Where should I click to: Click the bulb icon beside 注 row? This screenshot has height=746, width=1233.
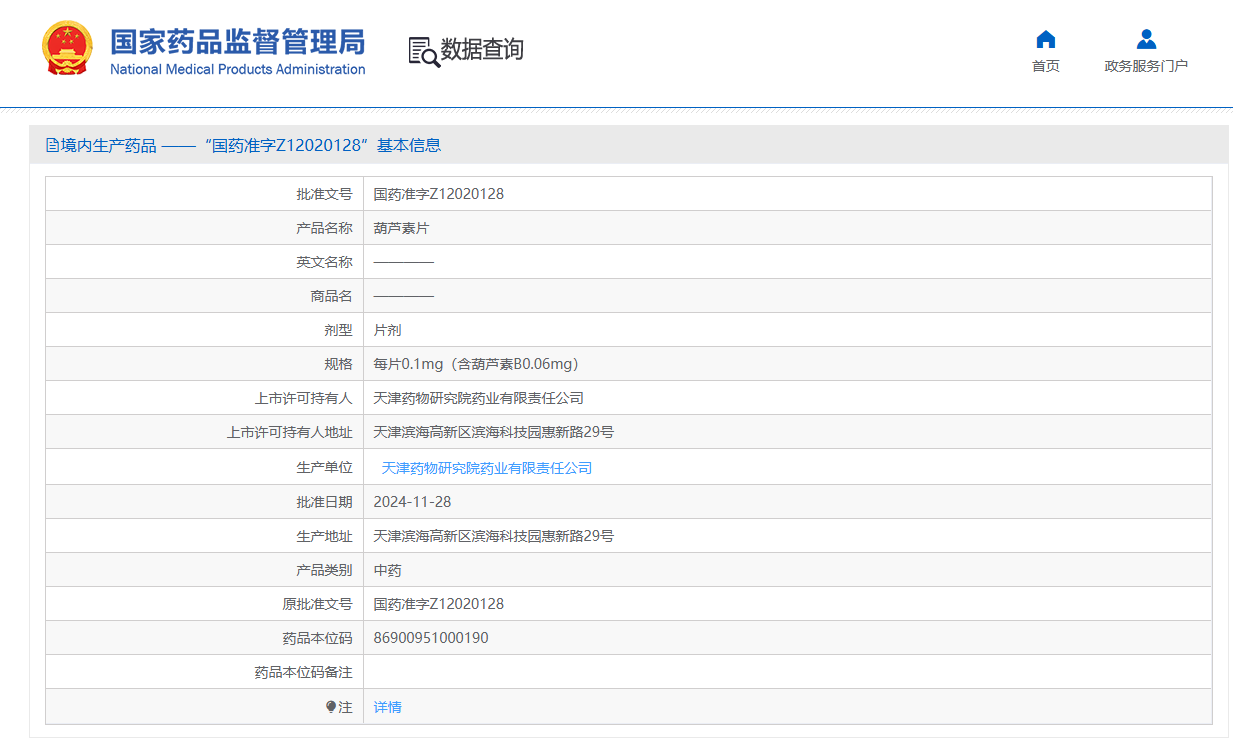point(332,707)
